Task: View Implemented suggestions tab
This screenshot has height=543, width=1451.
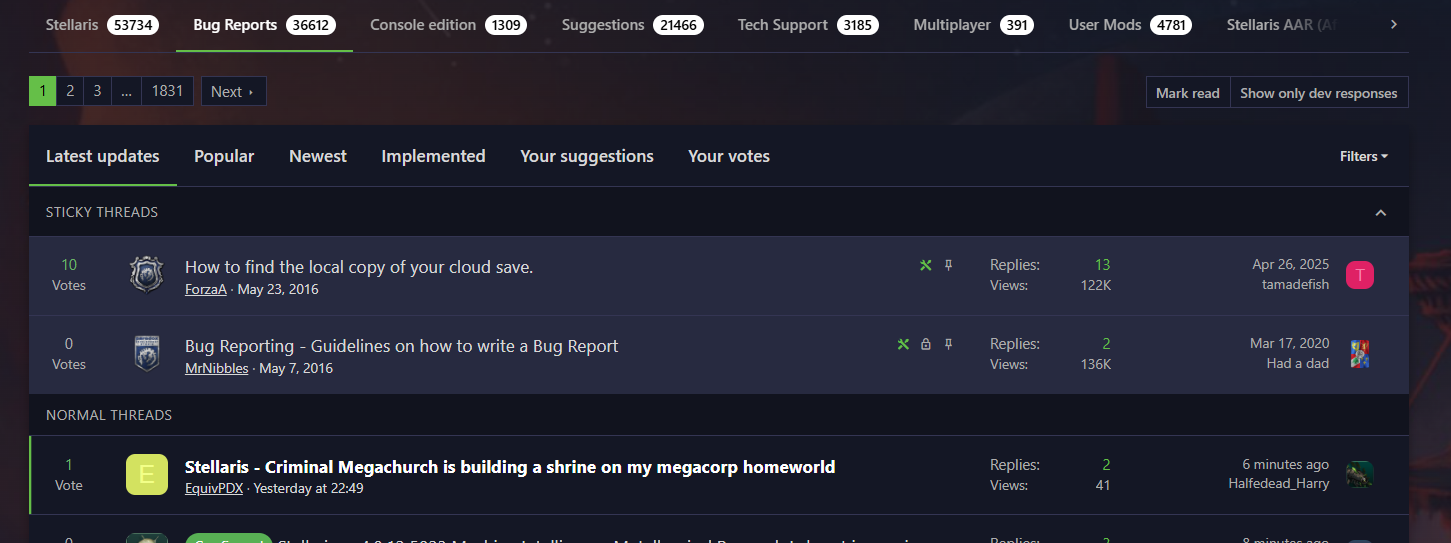Action: pyautogui.click(x=433, y=156)
